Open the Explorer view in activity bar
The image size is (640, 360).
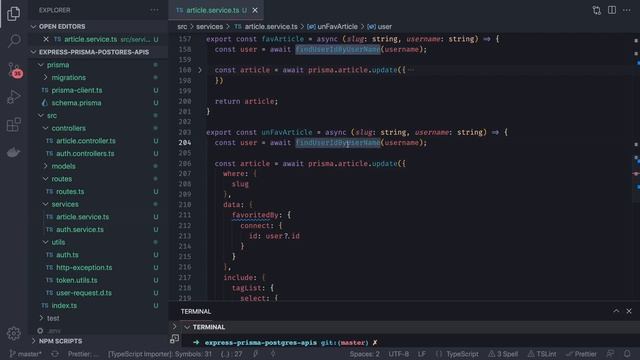[13, 13]
